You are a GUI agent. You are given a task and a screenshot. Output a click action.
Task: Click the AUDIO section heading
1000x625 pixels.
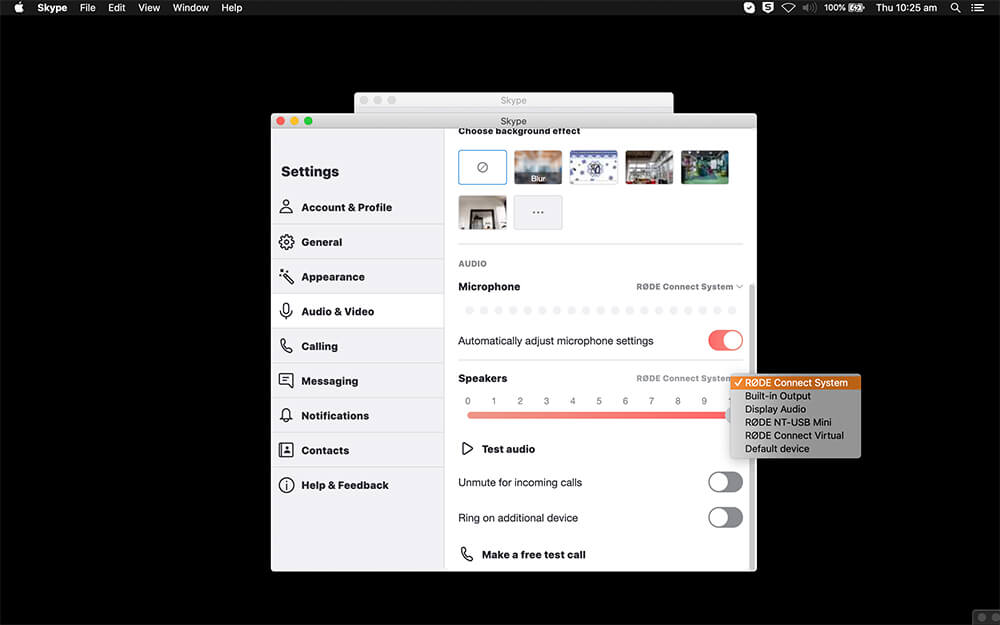pos(473,263)
